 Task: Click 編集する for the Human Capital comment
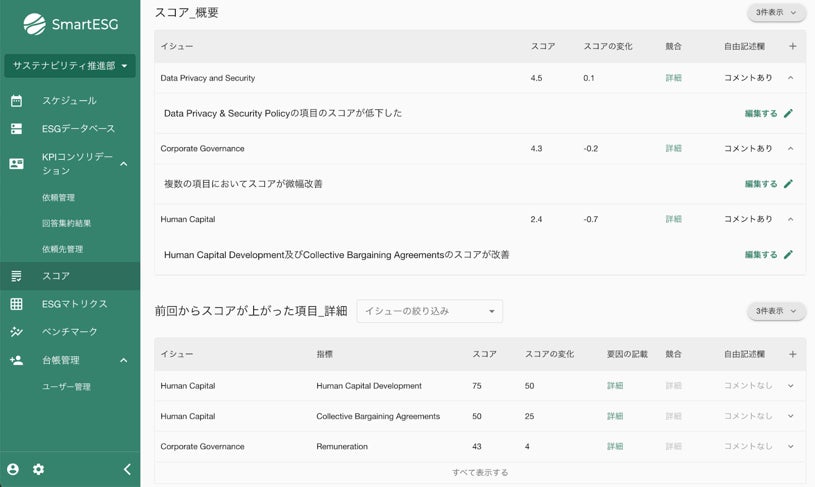coord(760,255)
